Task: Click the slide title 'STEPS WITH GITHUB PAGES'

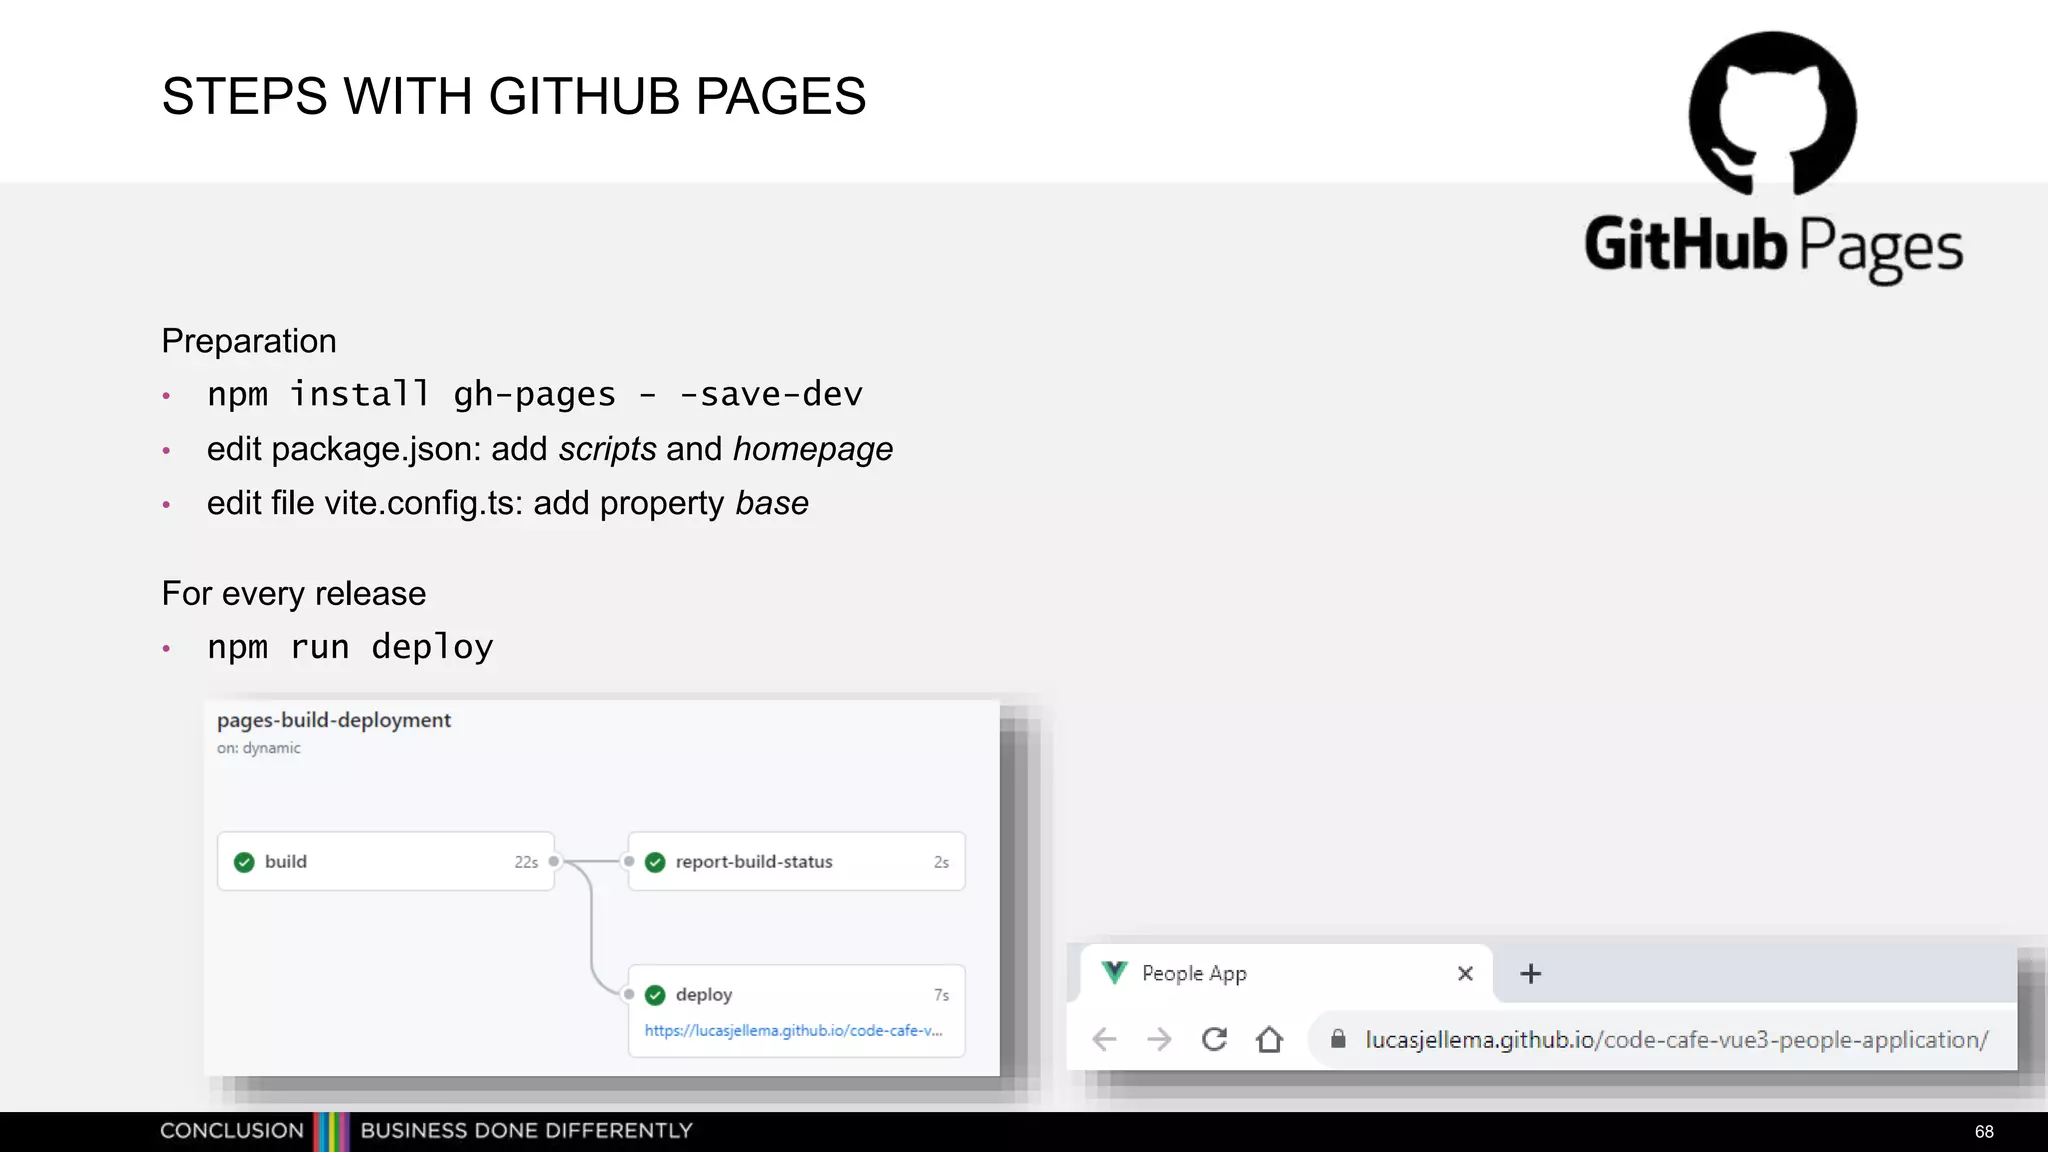Action: [x=514, y=96]
